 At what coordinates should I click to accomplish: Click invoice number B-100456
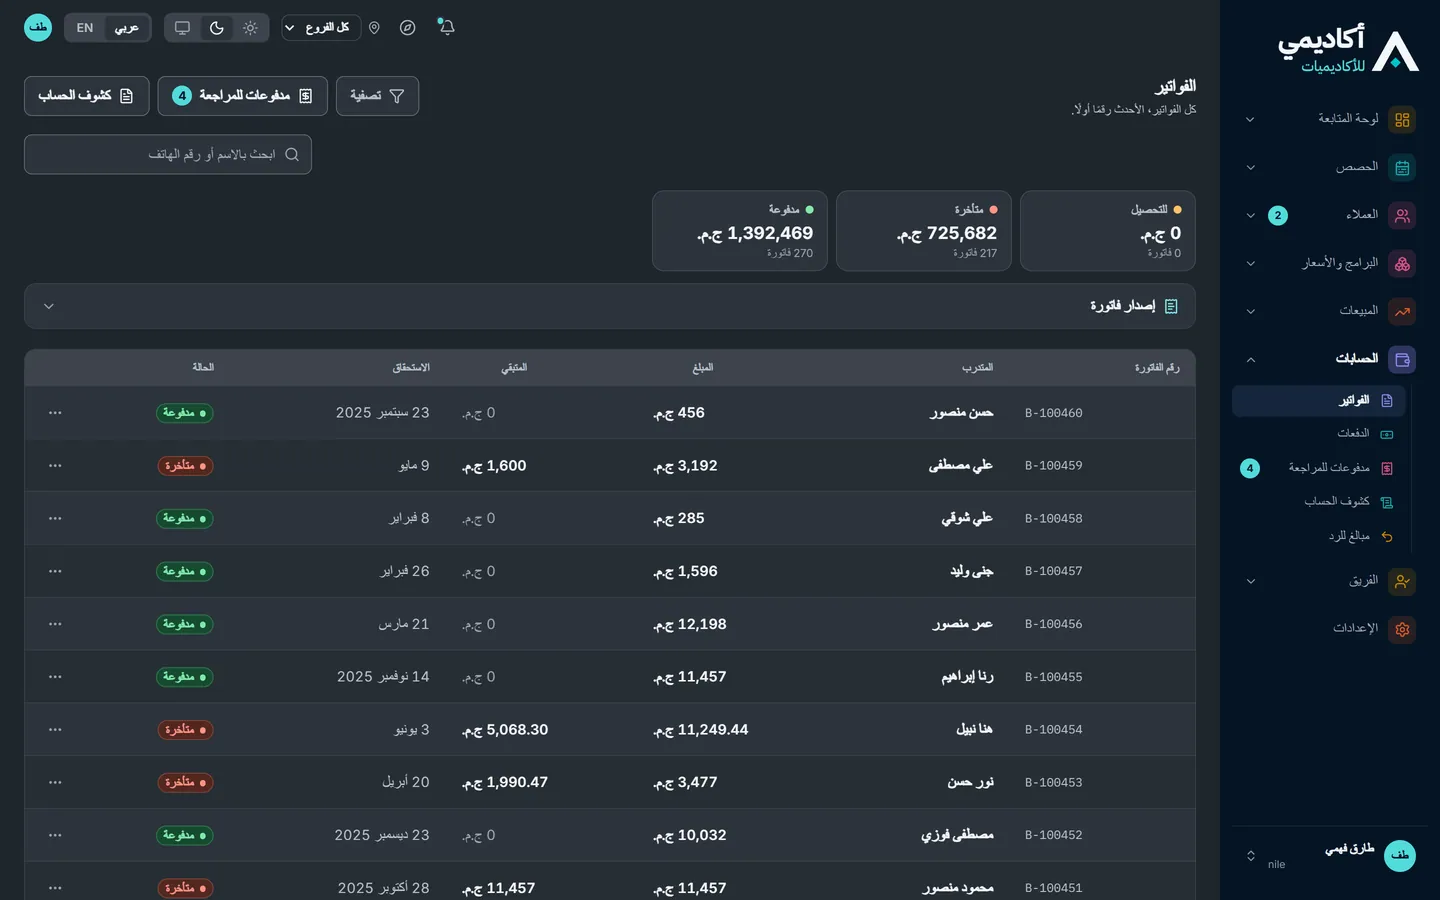(1054, 624)
